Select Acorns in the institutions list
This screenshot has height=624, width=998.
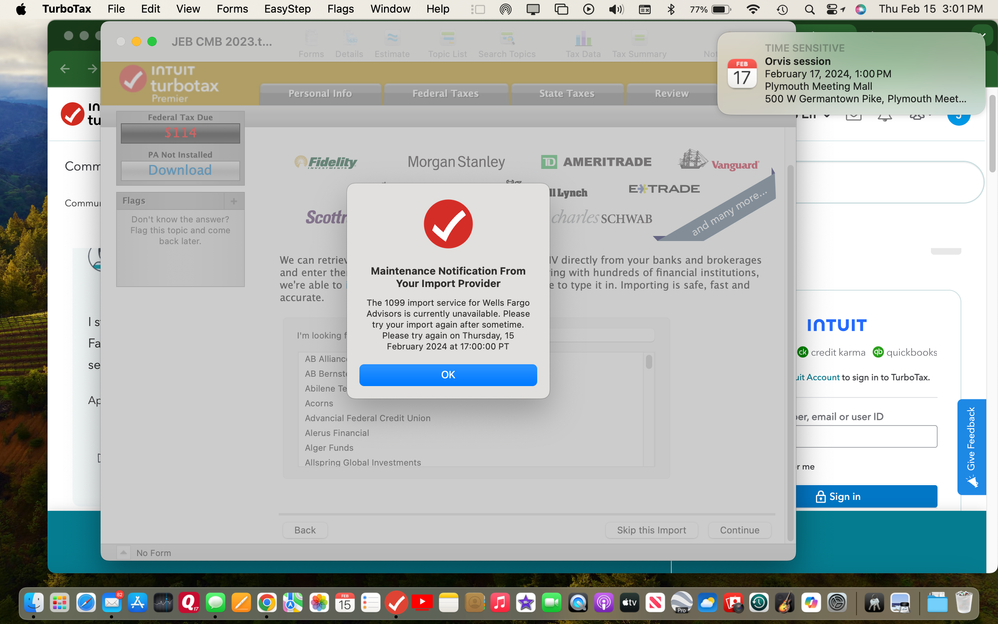pos(319,403)
